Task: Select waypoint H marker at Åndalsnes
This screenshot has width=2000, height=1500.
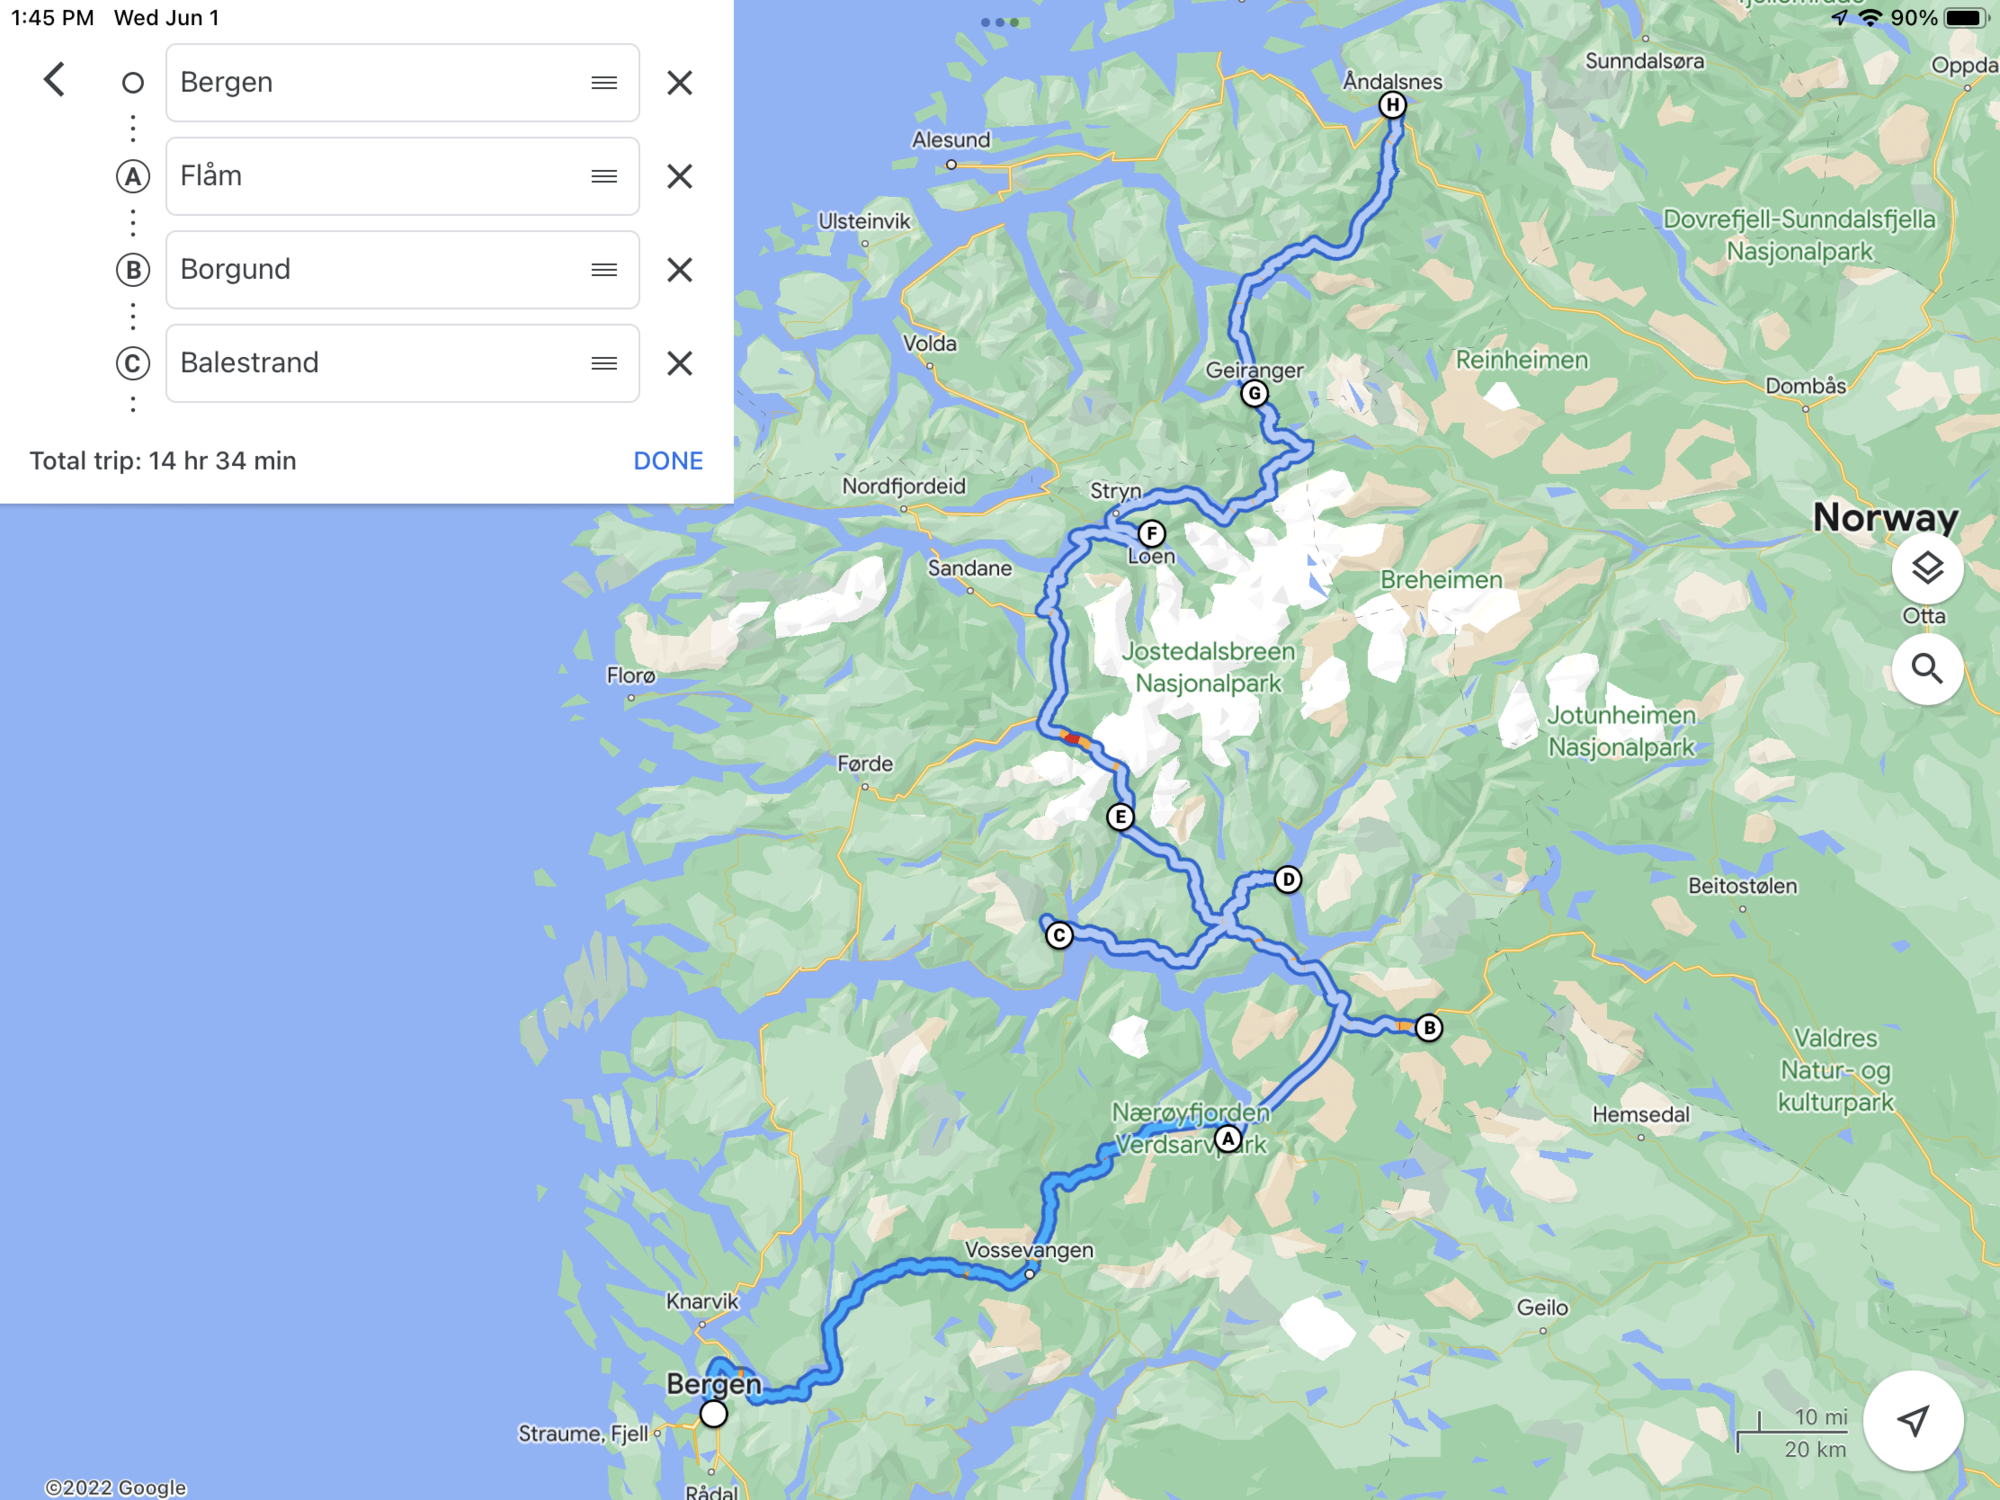Action: pyautogui.click(x=1392, y=105)
